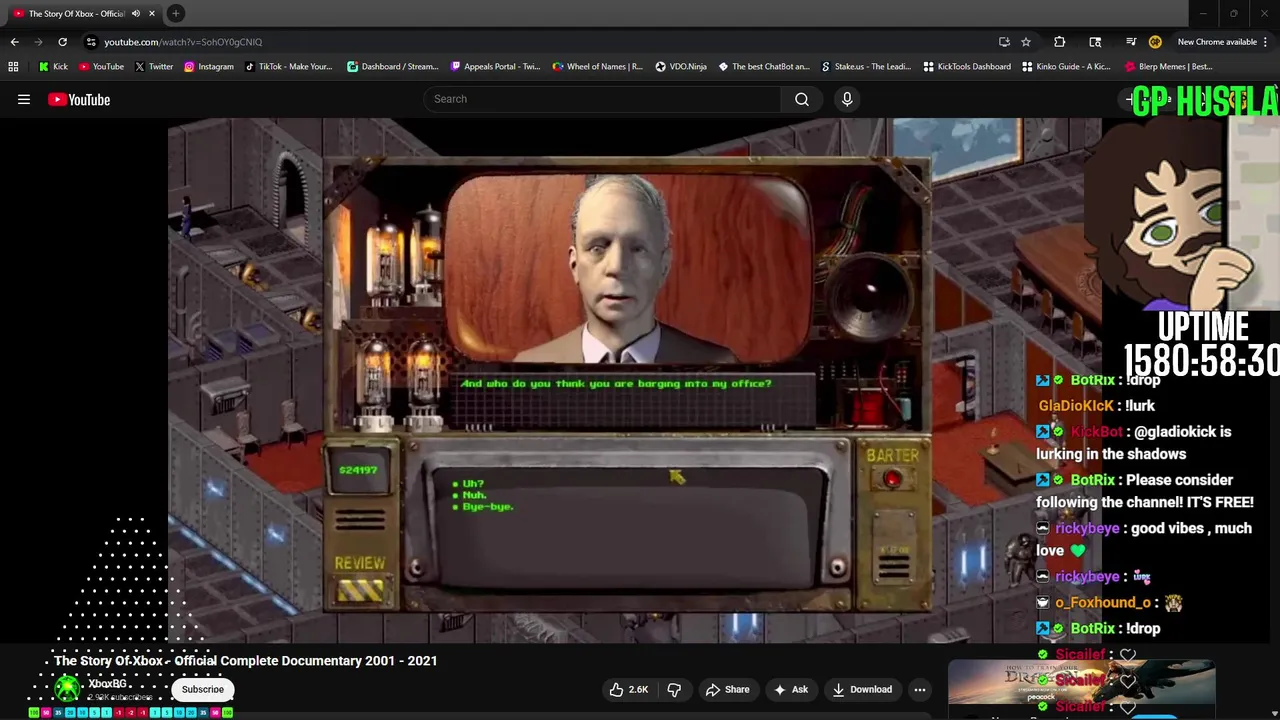This screenshot has width=1280, height=720.
Task: Open the Wheel of Names bookmark
Action: point(597,67)
